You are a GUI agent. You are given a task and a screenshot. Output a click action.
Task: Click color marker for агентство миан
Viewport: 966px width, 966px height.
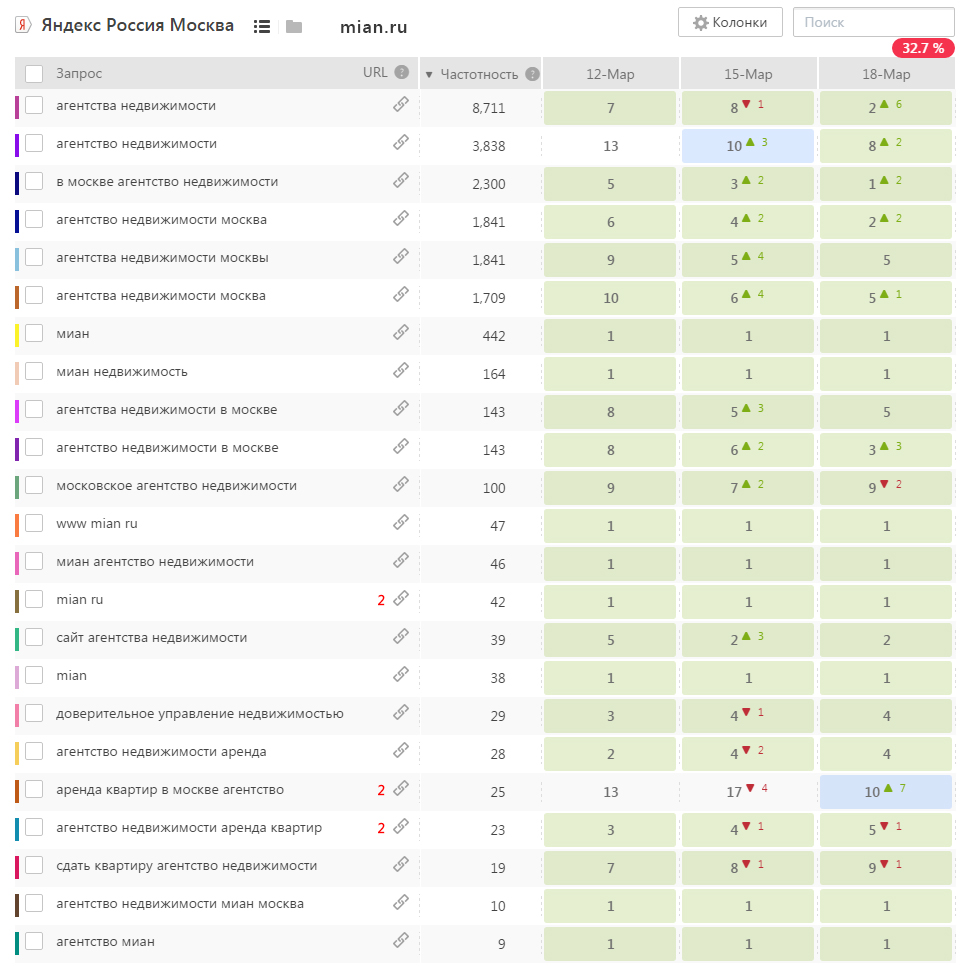(17, 942)
